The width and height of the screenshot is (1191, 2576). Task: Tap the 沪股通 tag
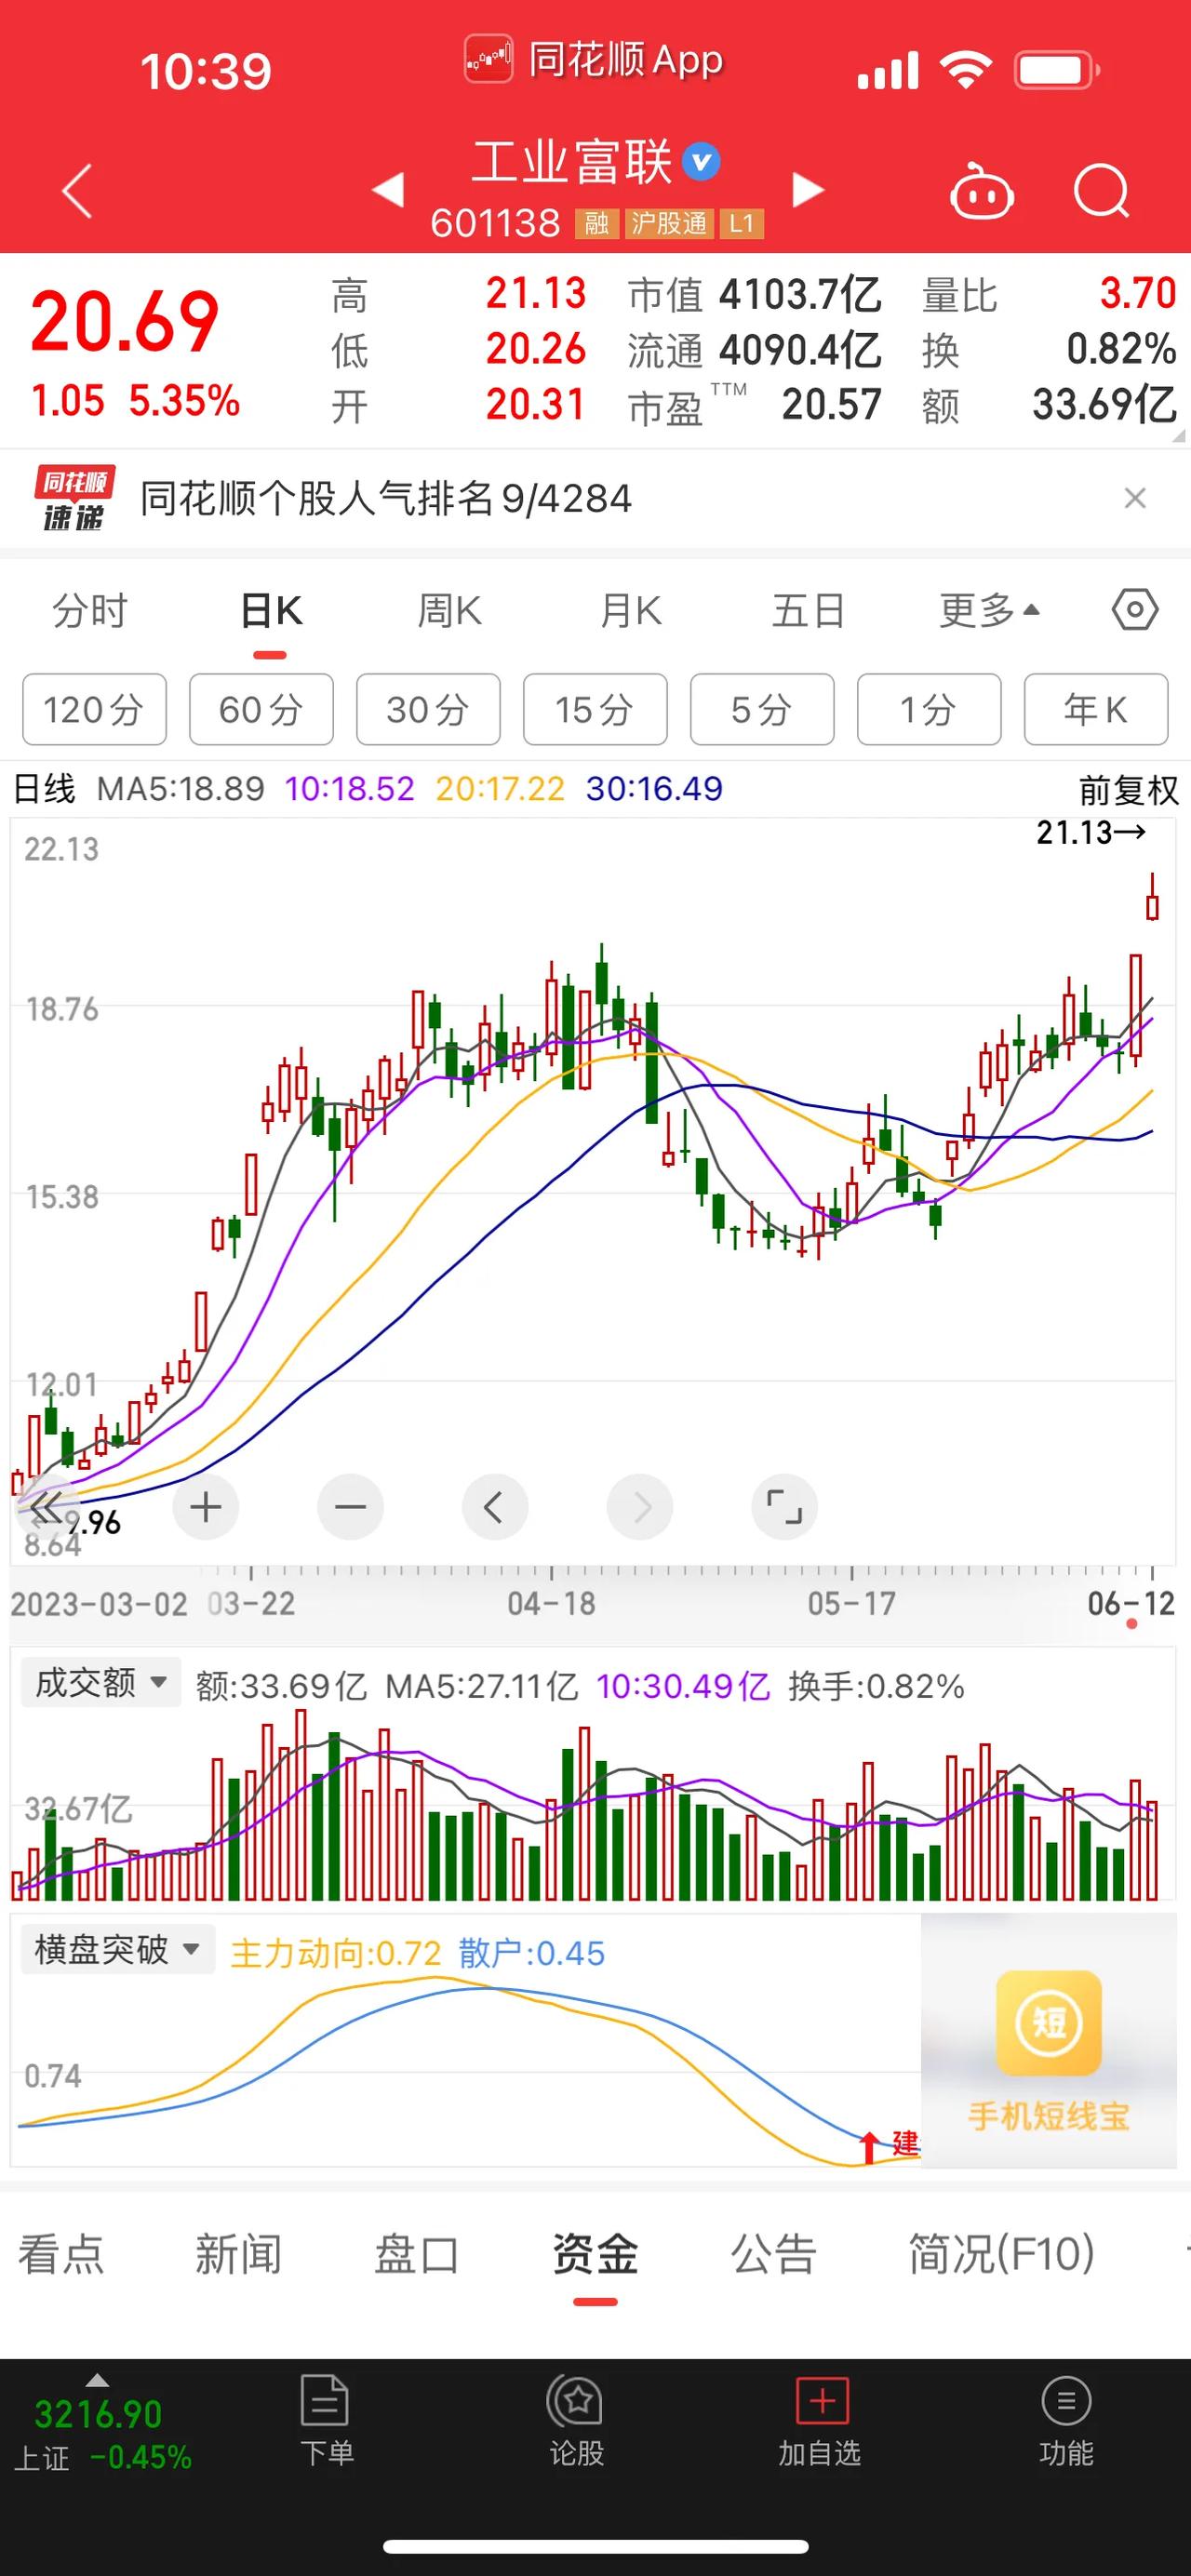(x=669, y=223)
